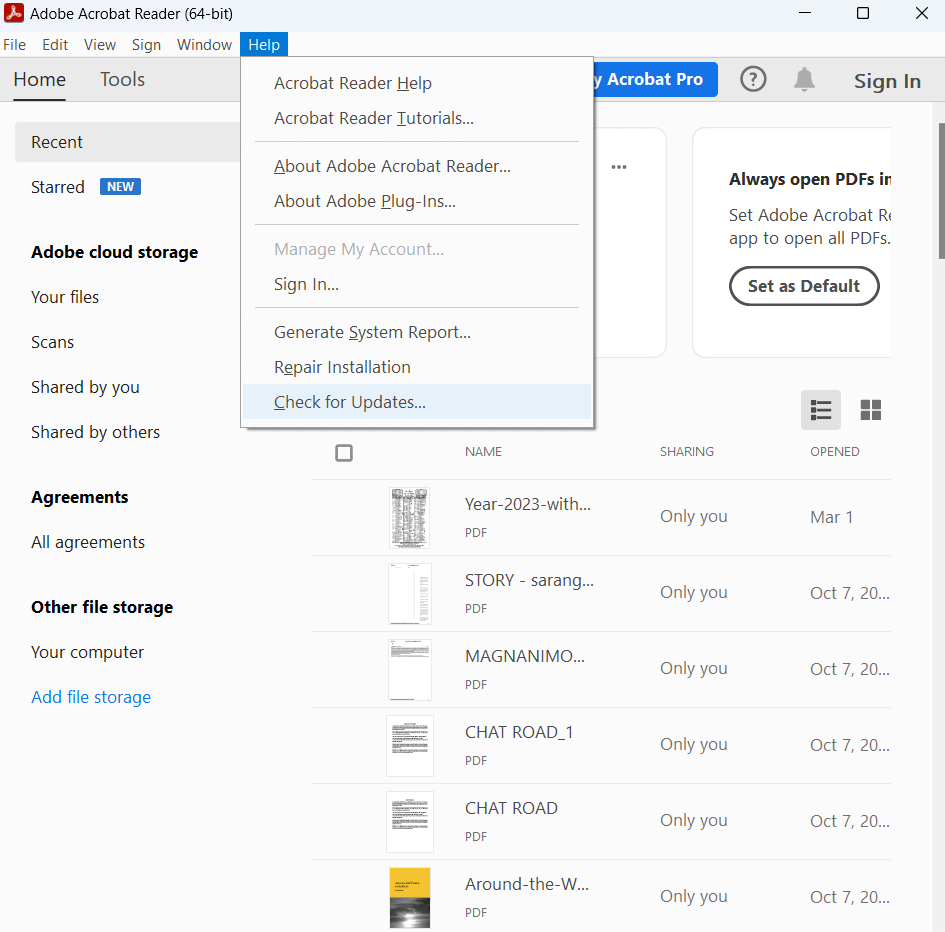Open Your files in cloud storage
Image resolution: width=945 pixels, height=932 pixels.
[65, 297]
